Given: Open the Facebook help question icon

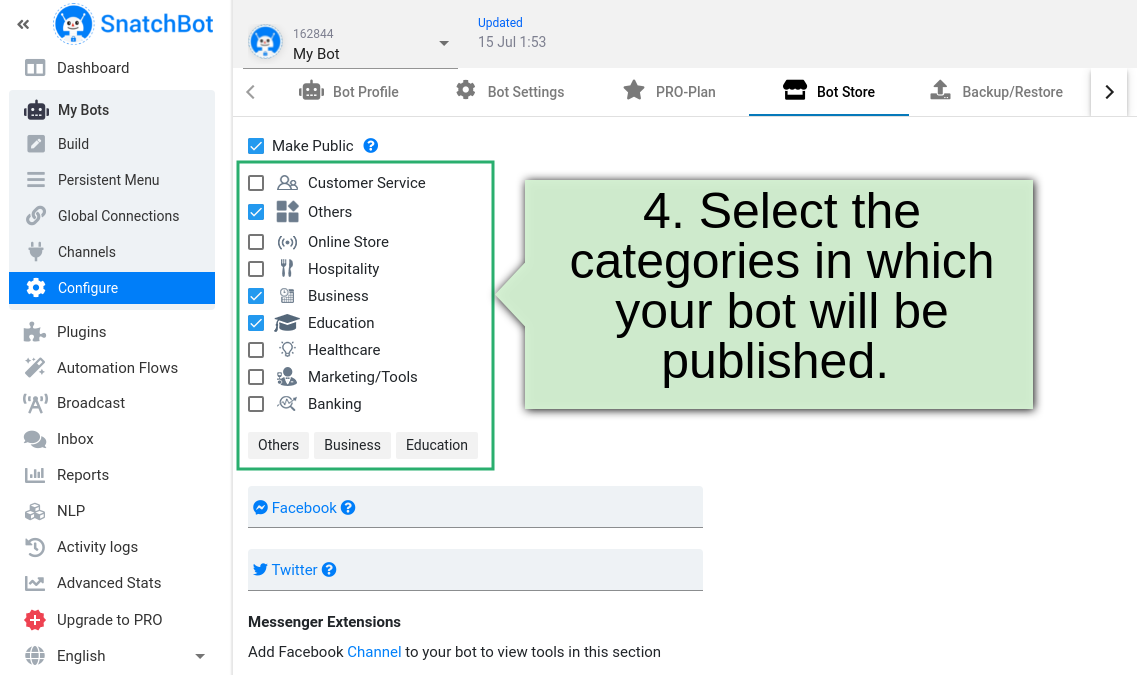Looking at the screenshot, I should click(x=348, y=508).
